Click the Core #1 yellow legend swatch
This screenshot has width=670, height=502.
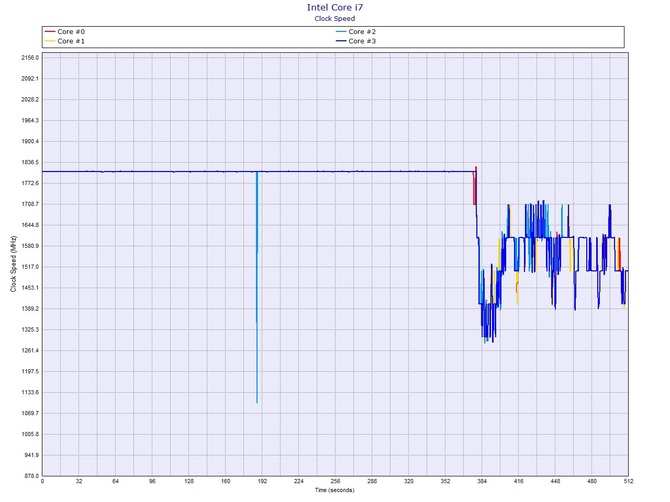(50, 41)
